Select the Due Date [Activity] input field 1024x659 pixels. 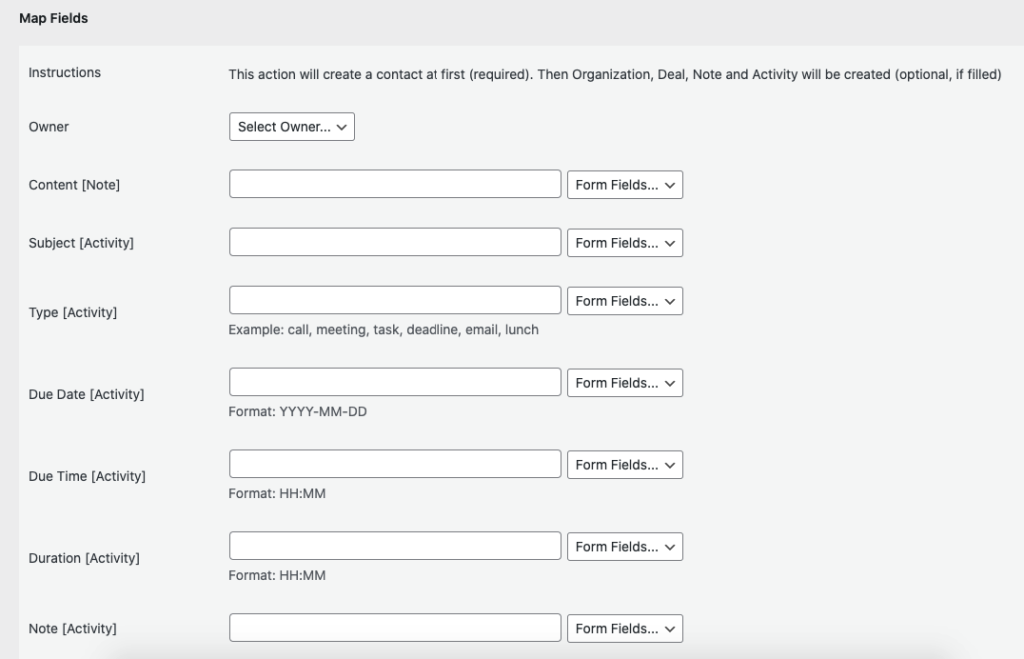click(x=394, y=382)
